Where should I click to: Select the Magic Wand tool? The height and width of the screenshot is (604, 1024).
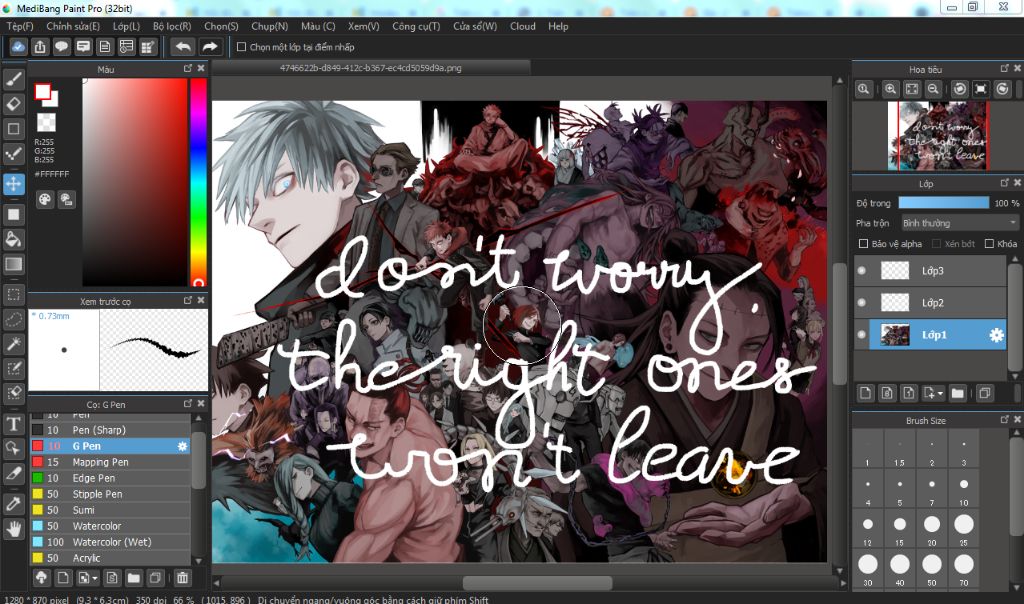tap(14, 344)
